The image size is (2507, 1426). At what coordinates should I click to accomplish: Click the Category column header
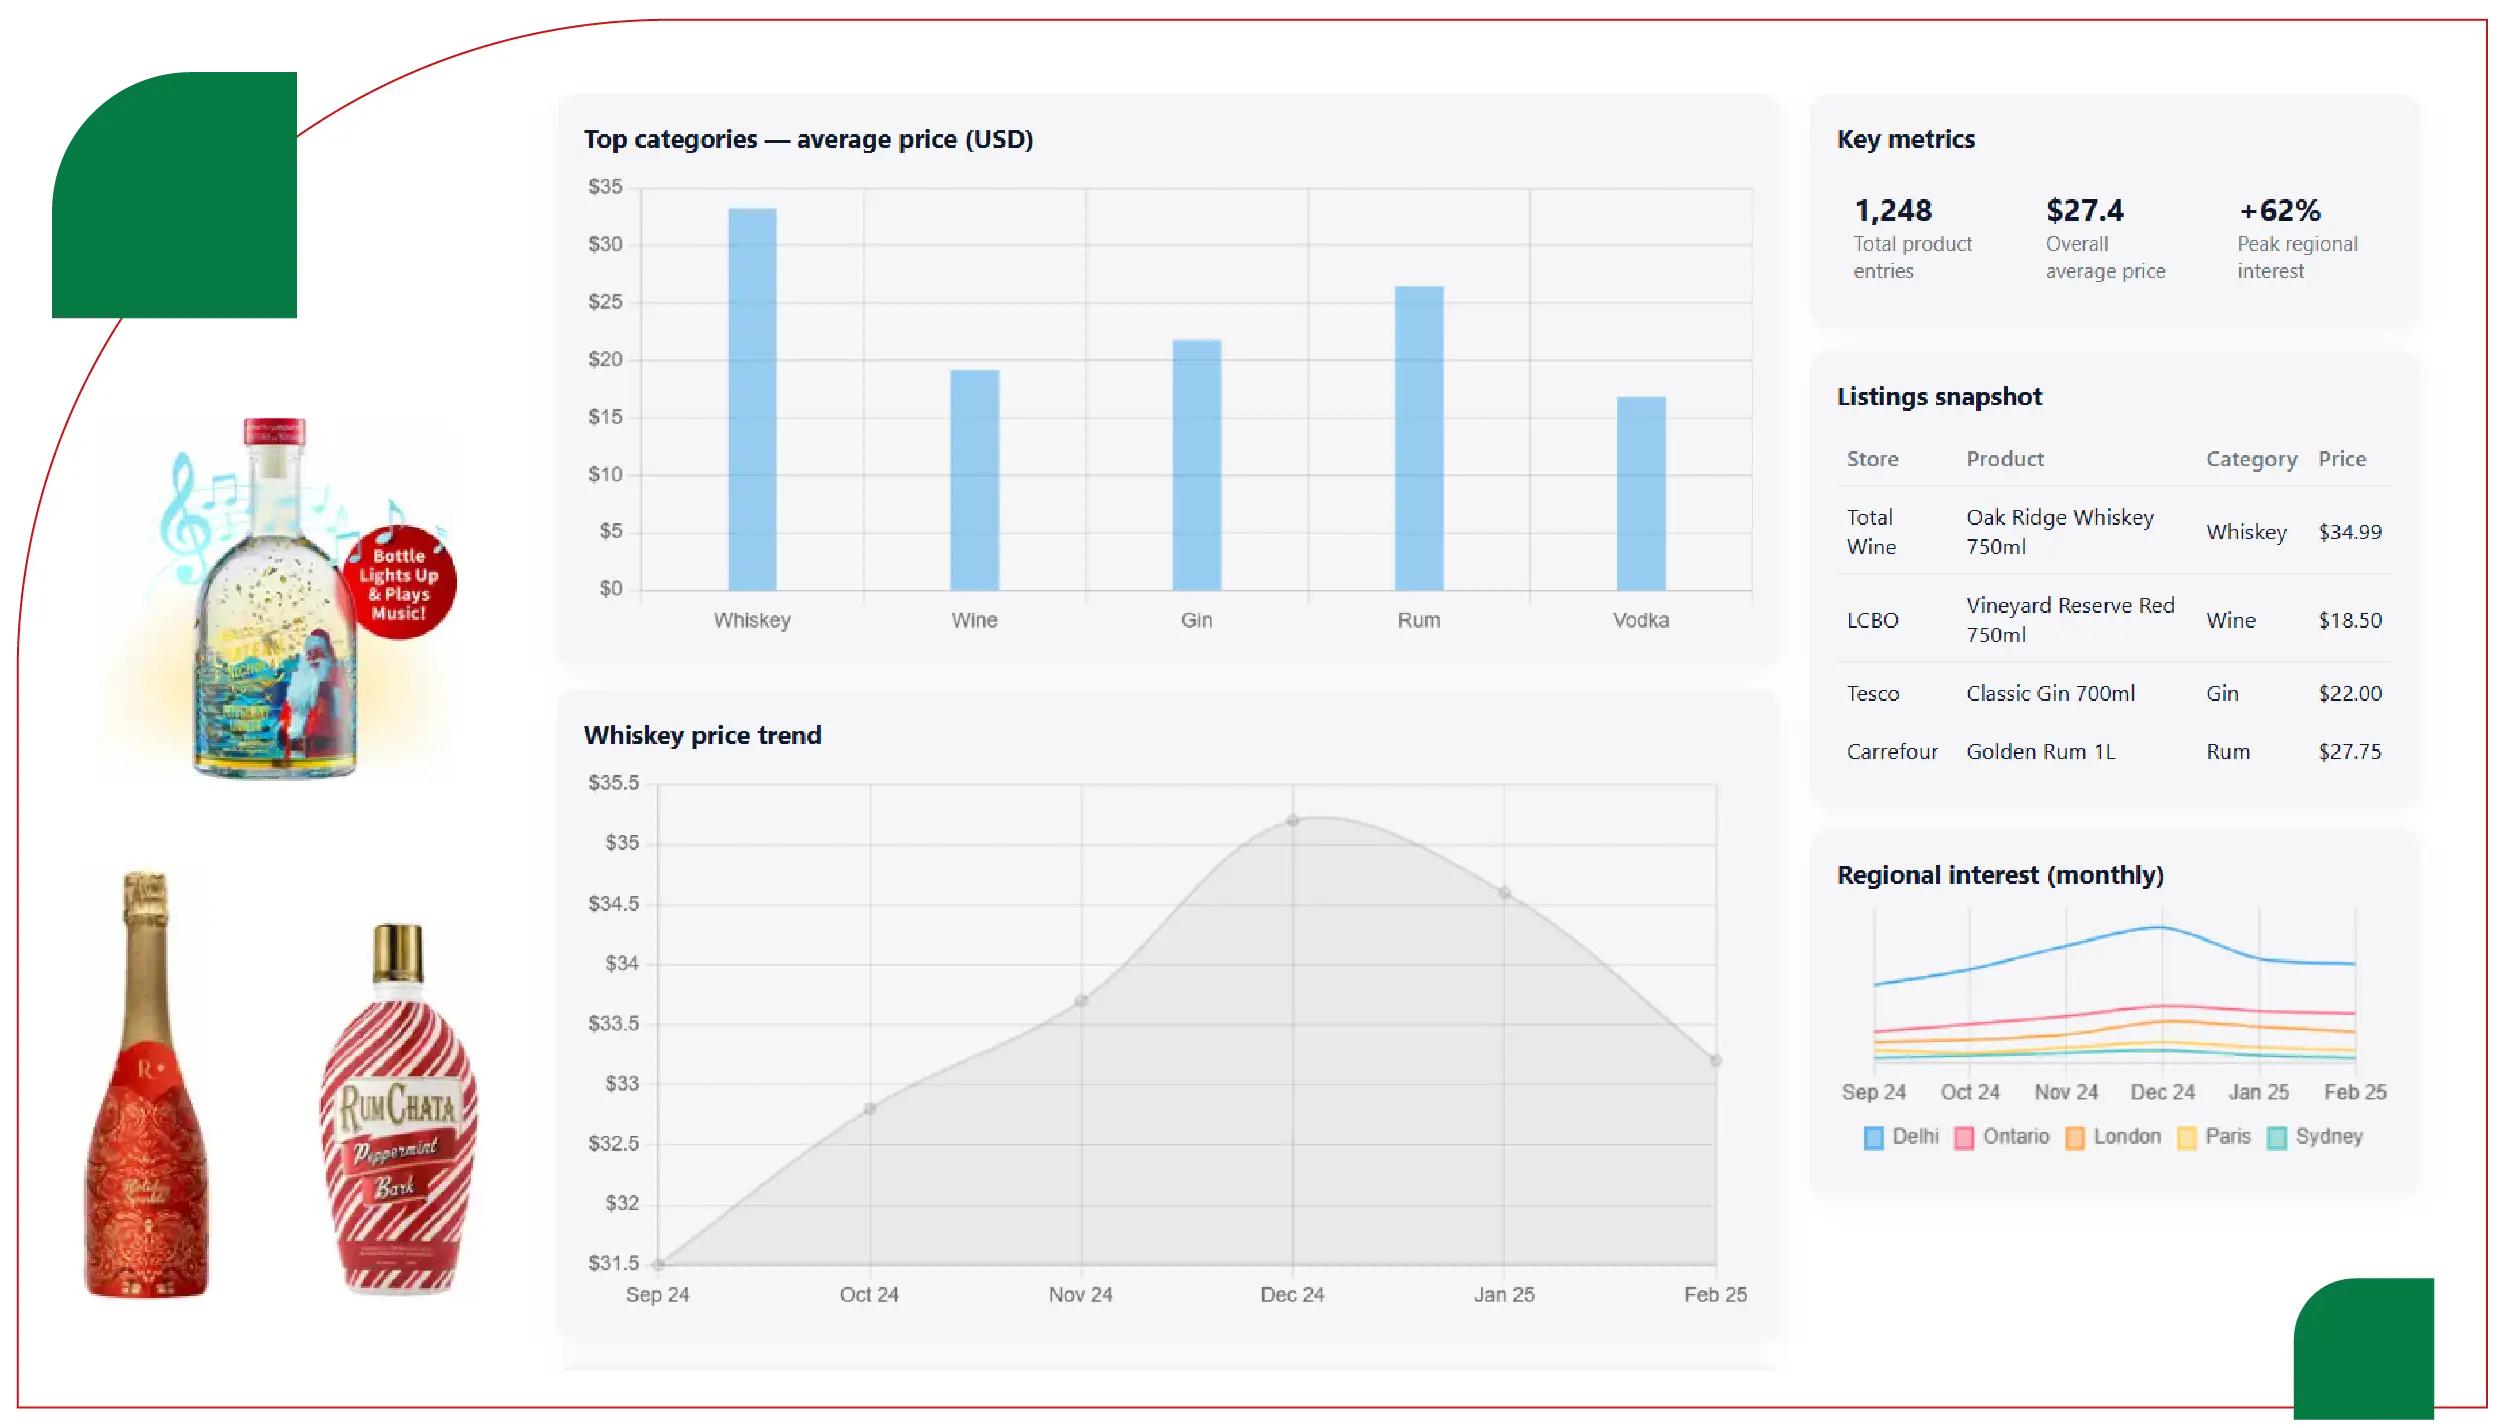pos(2250,459)
